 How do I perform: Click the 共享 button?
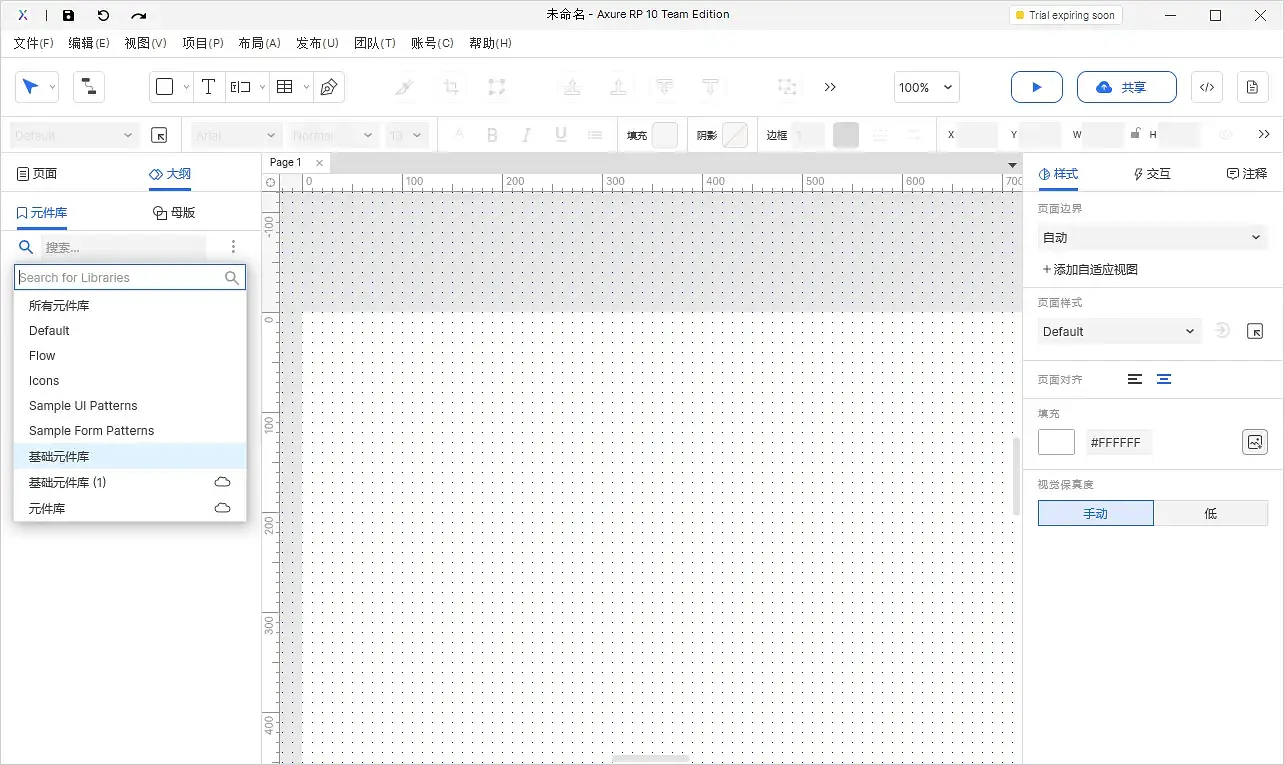[x=1126, y=87]
